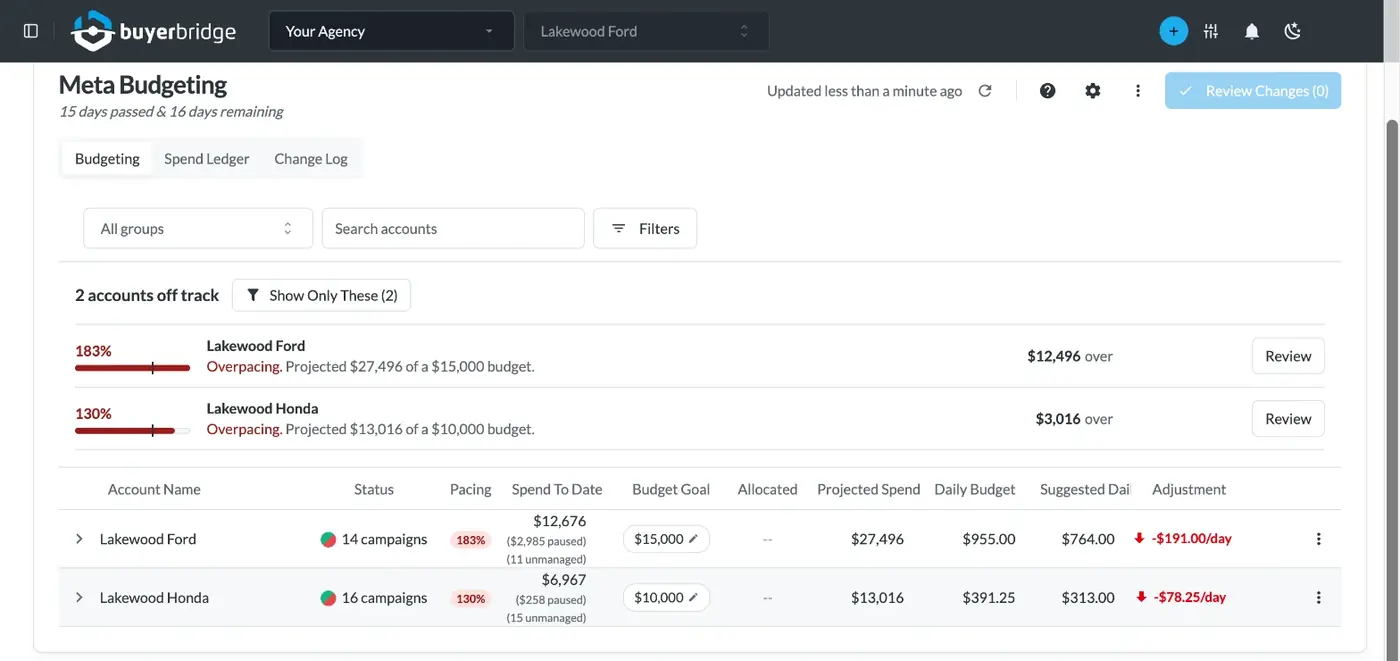Sort by Daily Budget column
1400x661 pixels.
click(975, 489)
